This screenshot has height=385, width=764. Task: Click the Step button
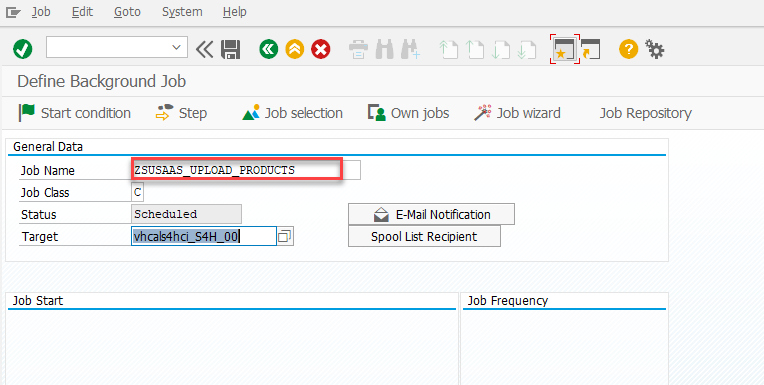(x=181, y=113)
